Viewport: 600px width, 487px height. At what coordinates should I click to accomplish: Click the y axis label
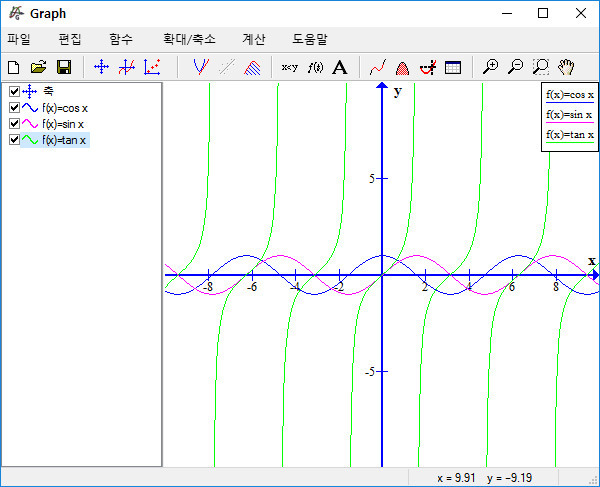(398, 92)
